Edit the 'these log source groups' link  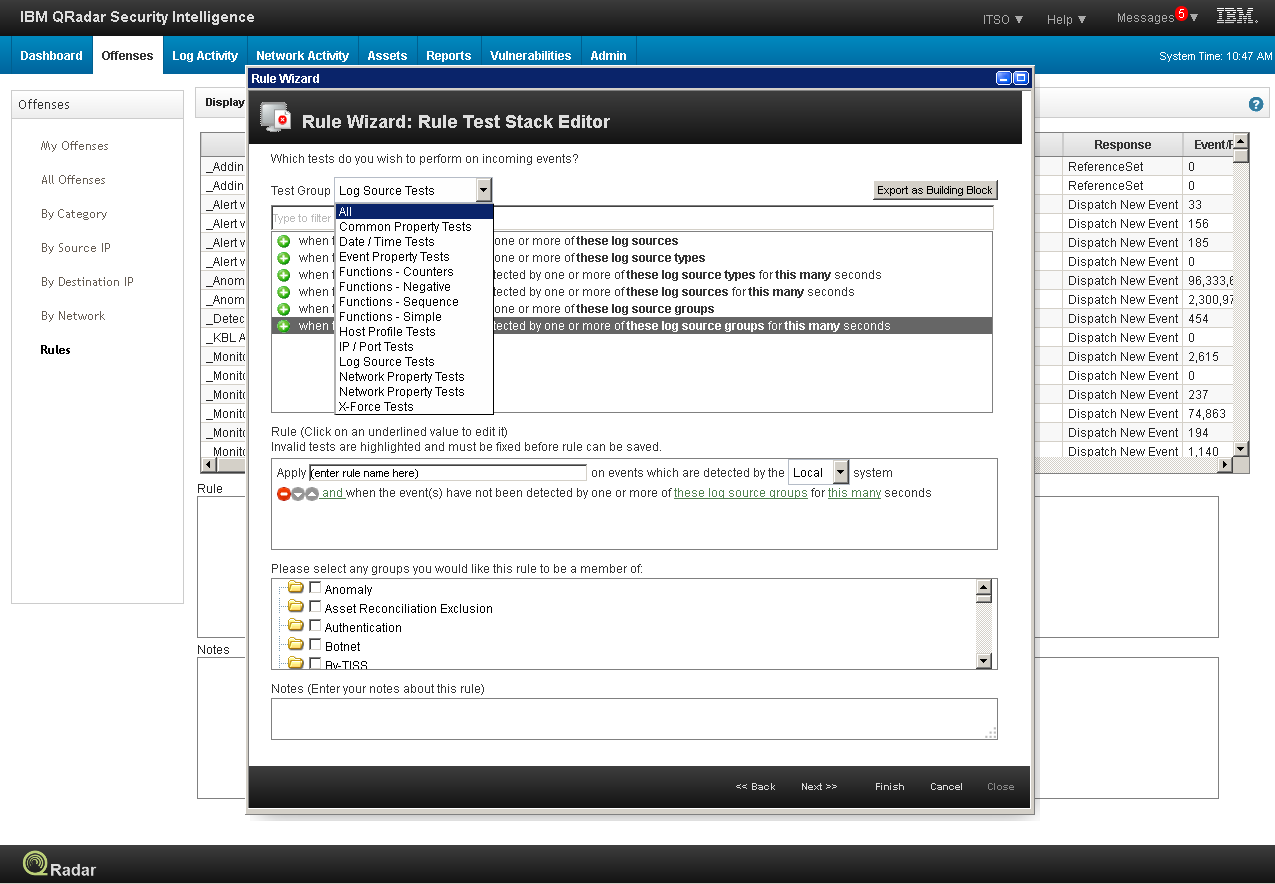point(741,493)
